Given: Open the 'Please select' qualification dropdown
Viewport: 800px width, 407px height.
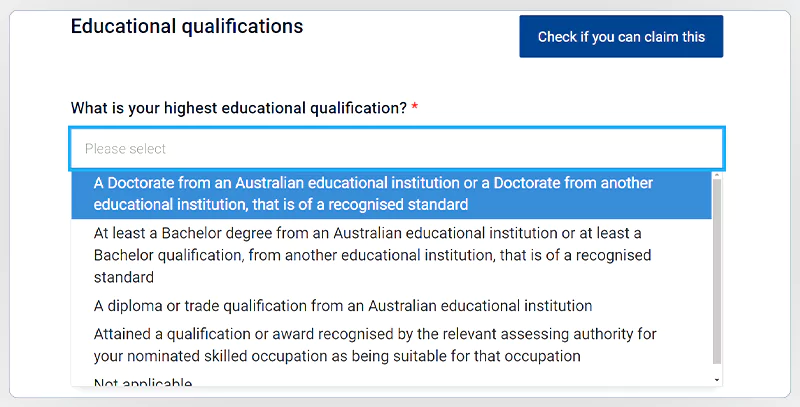Looking at the screenshot, I should (x=396, y=149).
